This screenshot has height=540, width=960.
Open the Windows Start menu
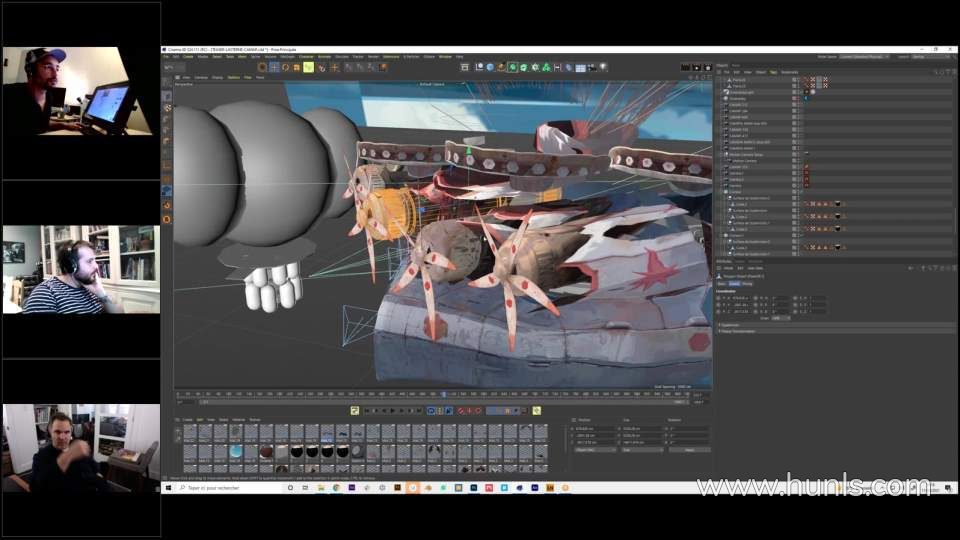(x=168, y=488)
